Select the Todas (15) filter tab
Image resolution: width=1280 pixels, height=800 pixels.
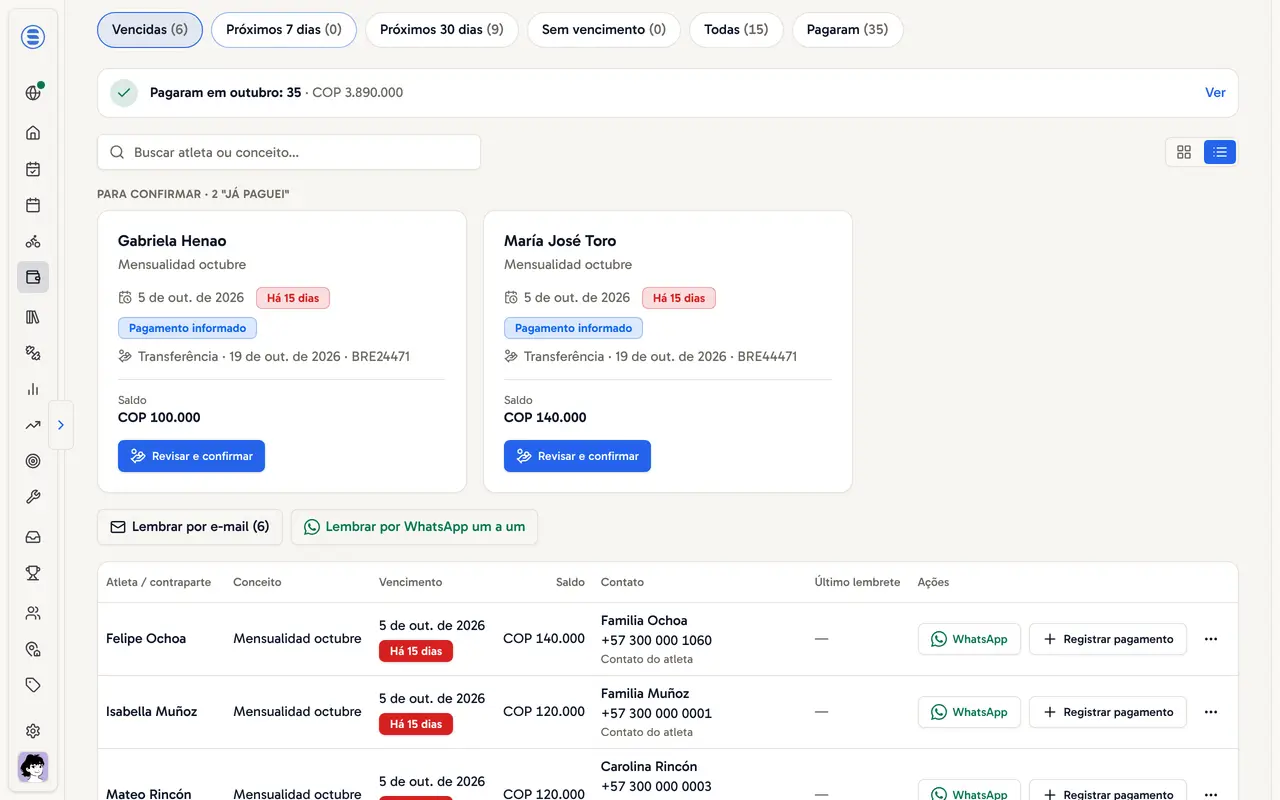(x=736, y=30)
